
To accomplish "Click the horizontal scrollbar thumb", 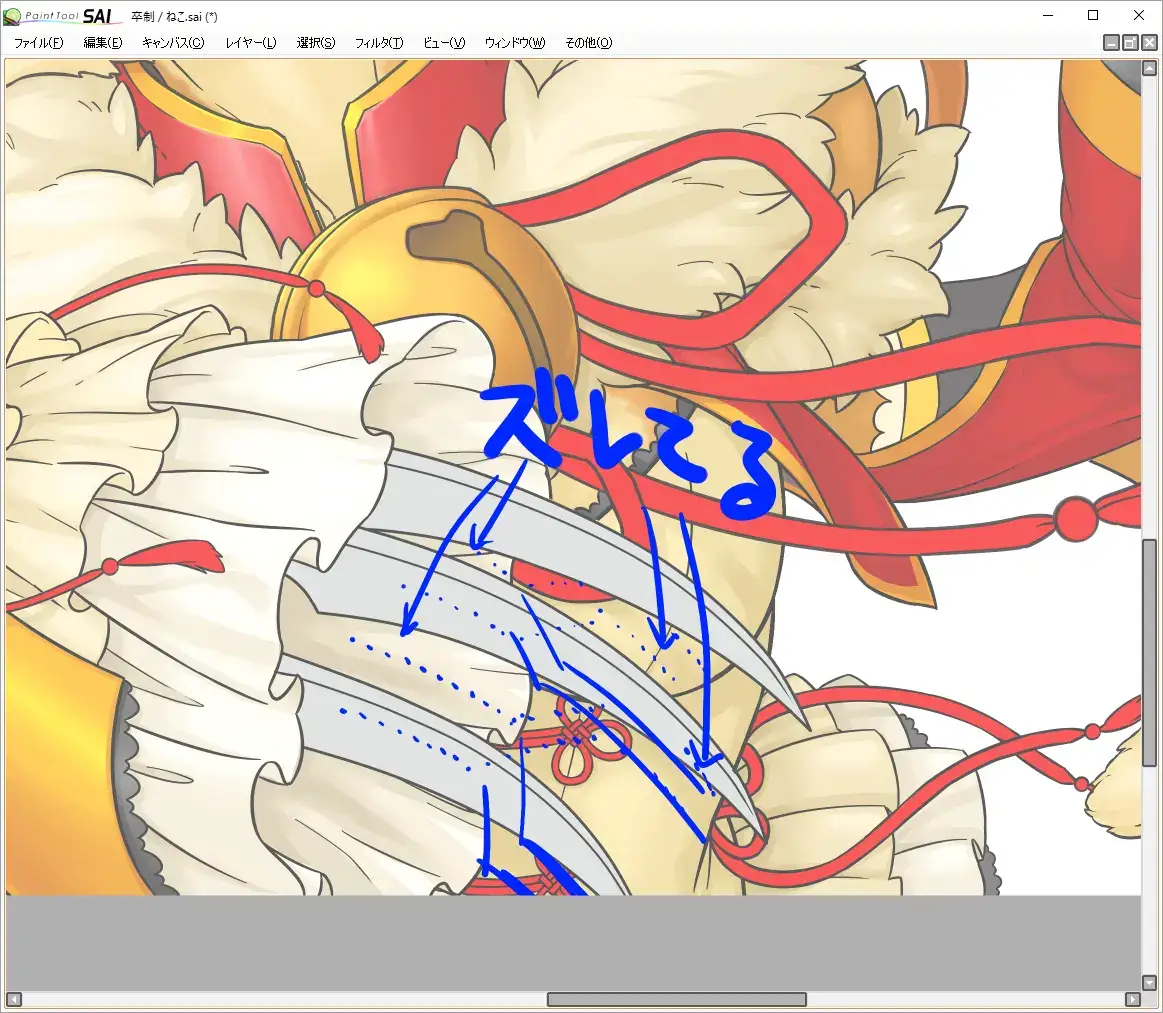I will click(676, 999).
